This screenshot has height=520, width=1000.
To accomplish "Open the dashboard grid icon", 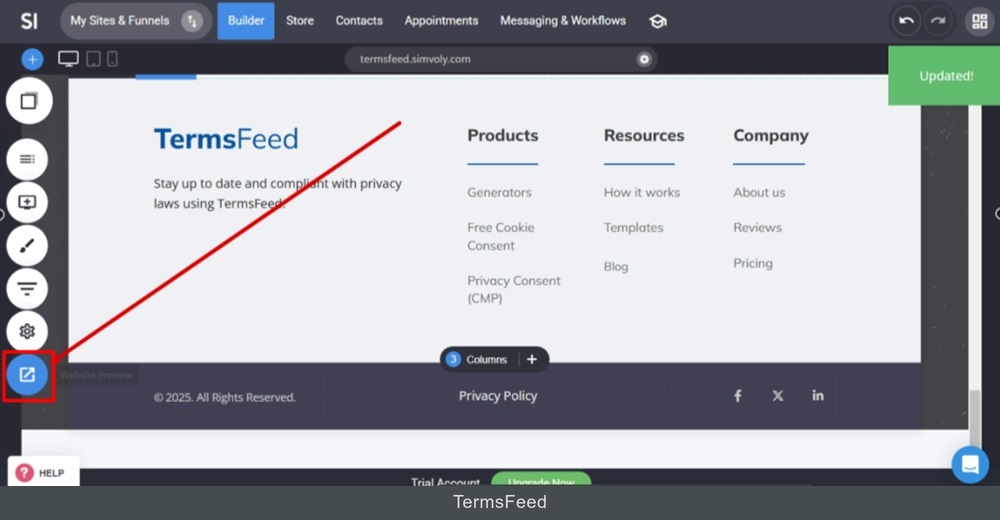I will [980, 21].
